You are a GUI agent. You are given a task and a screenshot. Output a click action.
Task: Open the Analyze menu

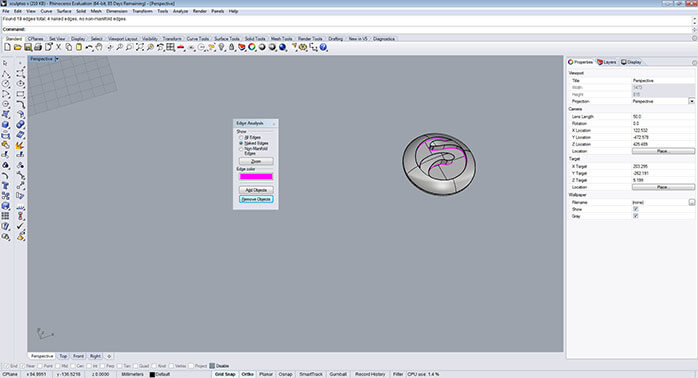tap(180, 11)
